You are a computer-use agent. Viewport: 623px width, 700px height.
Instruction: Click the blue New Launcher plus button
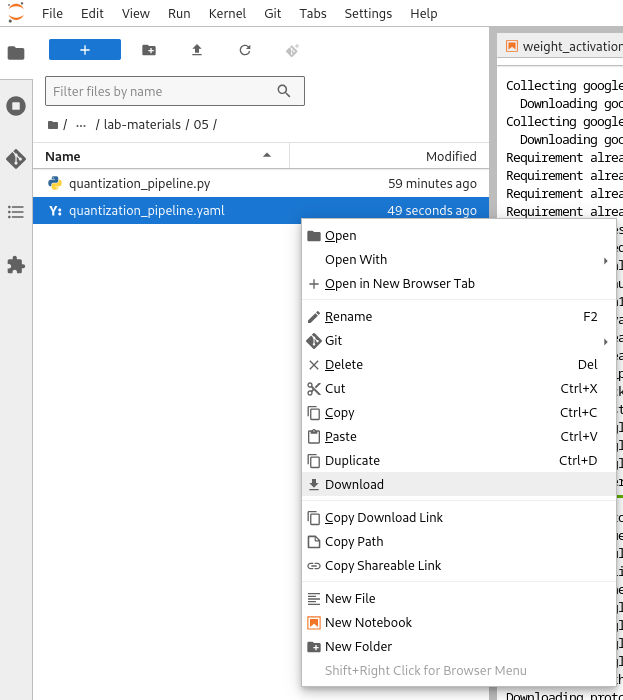point(85,50)
